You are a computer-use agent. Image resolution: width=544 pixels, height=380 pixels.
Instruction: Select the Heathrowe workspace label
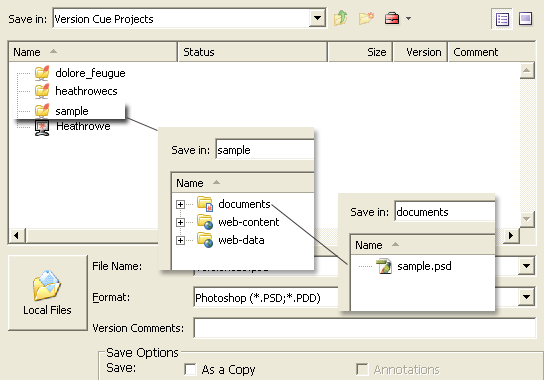tap(83, 126)
